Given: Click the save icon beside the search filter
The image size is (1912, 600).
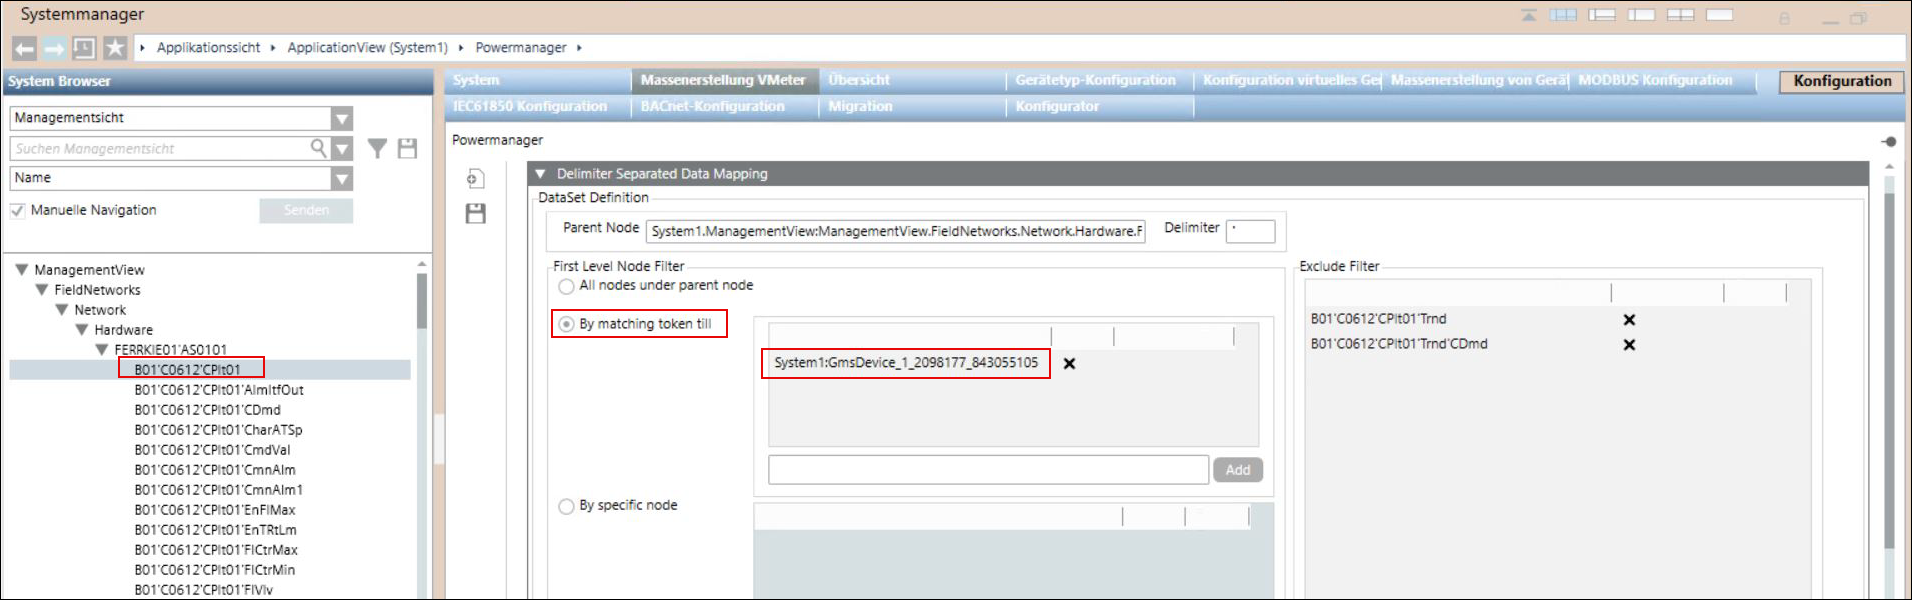Looking at the screenshot, I should pyautogui.click(x=407, y=149).
